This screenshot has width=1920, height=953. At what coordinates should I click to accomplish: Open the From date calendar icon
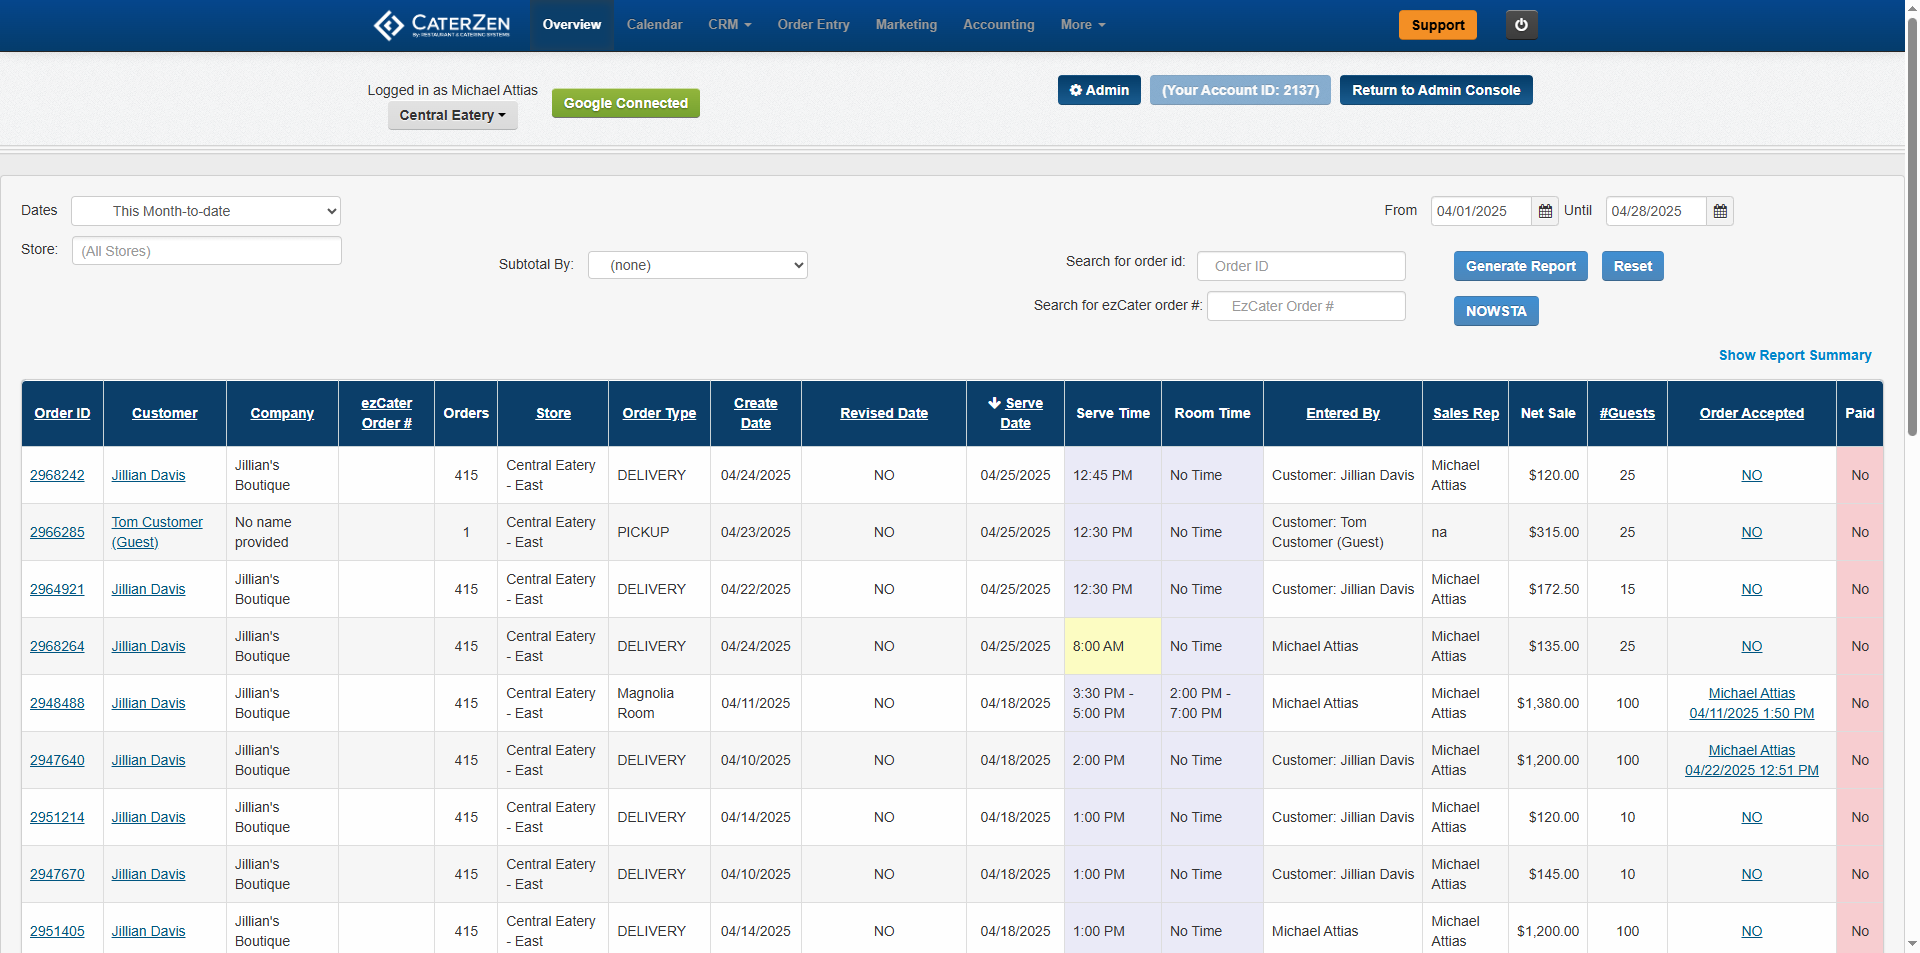(1545, 211)
